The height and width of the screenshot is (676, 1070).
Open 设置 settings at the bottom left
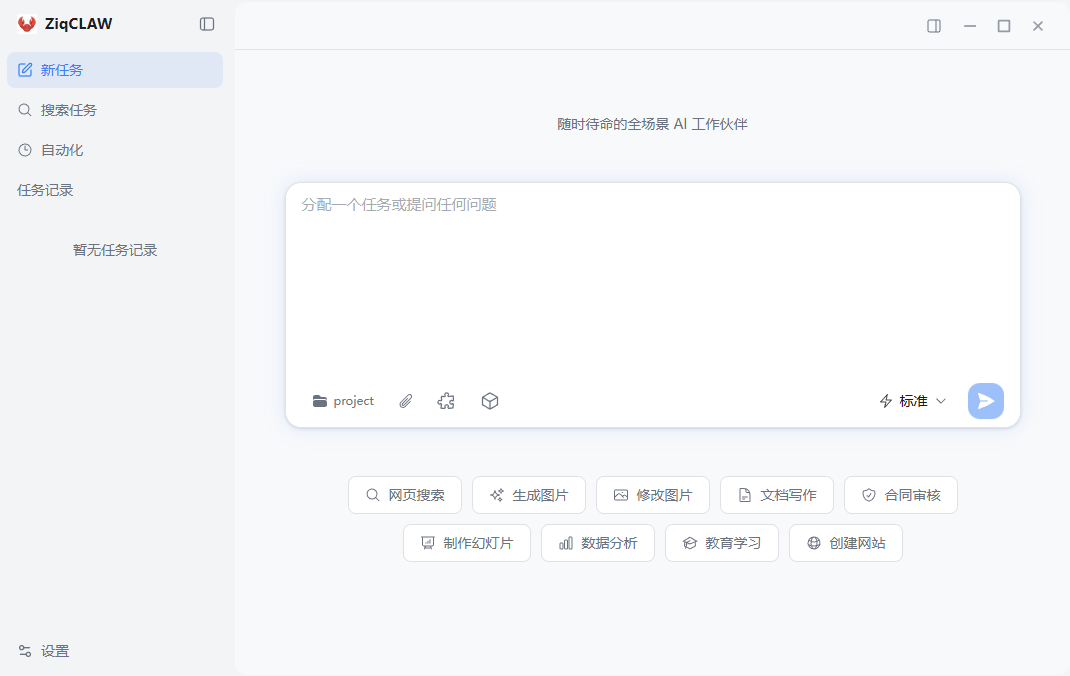point(43,650)
